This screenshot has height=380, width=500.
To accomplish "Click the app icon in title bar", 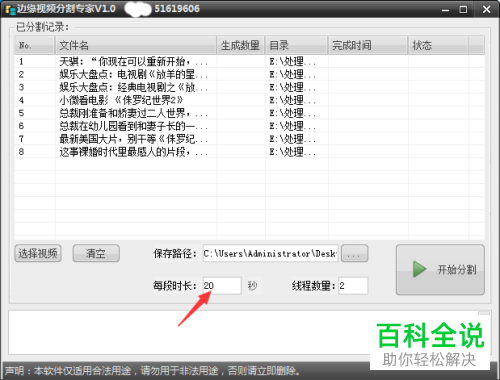I will point(10,9).
